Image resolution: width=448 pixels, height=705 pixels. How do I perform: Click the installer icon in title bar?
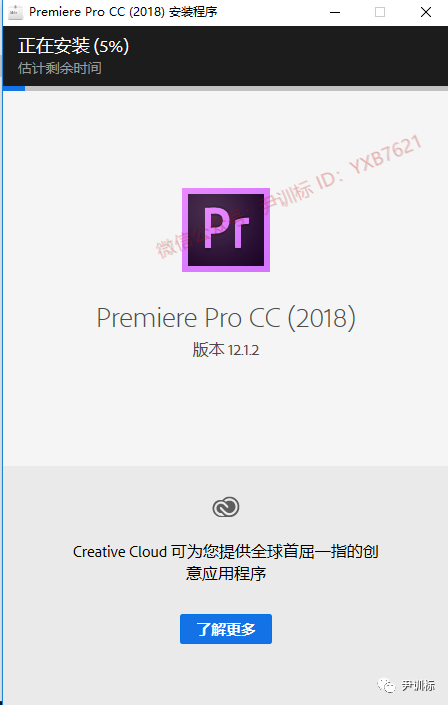pyautogui.click(x=15, y=12)
